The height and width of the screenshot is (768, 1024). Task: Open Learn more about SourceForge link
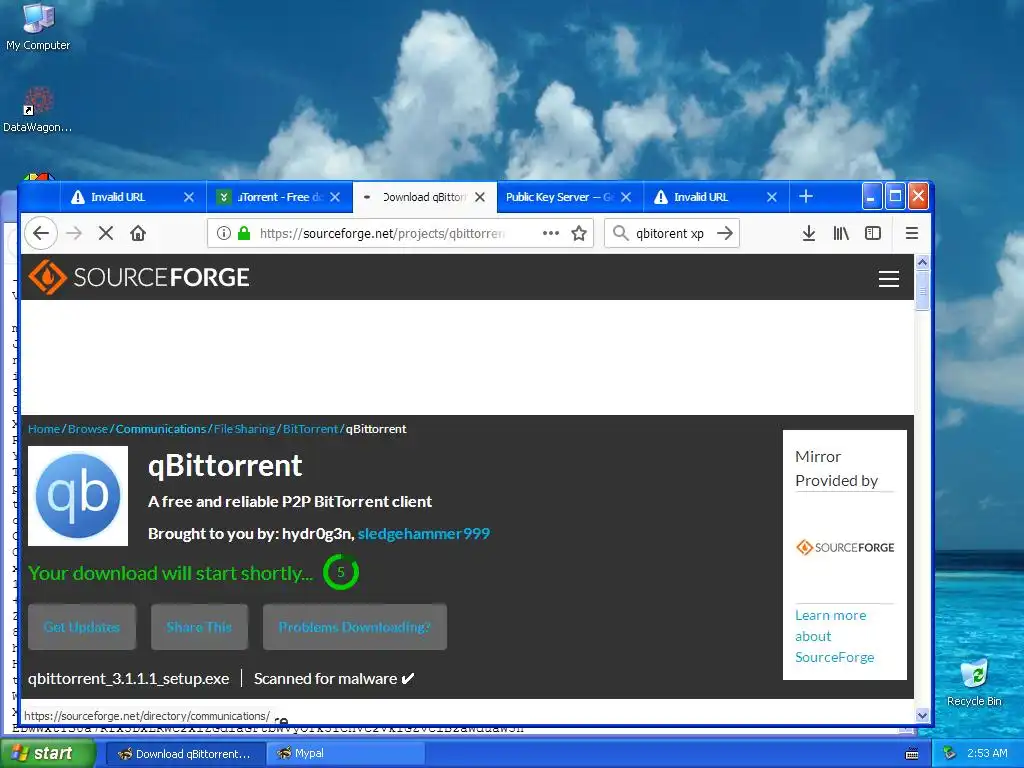point(834,636)
